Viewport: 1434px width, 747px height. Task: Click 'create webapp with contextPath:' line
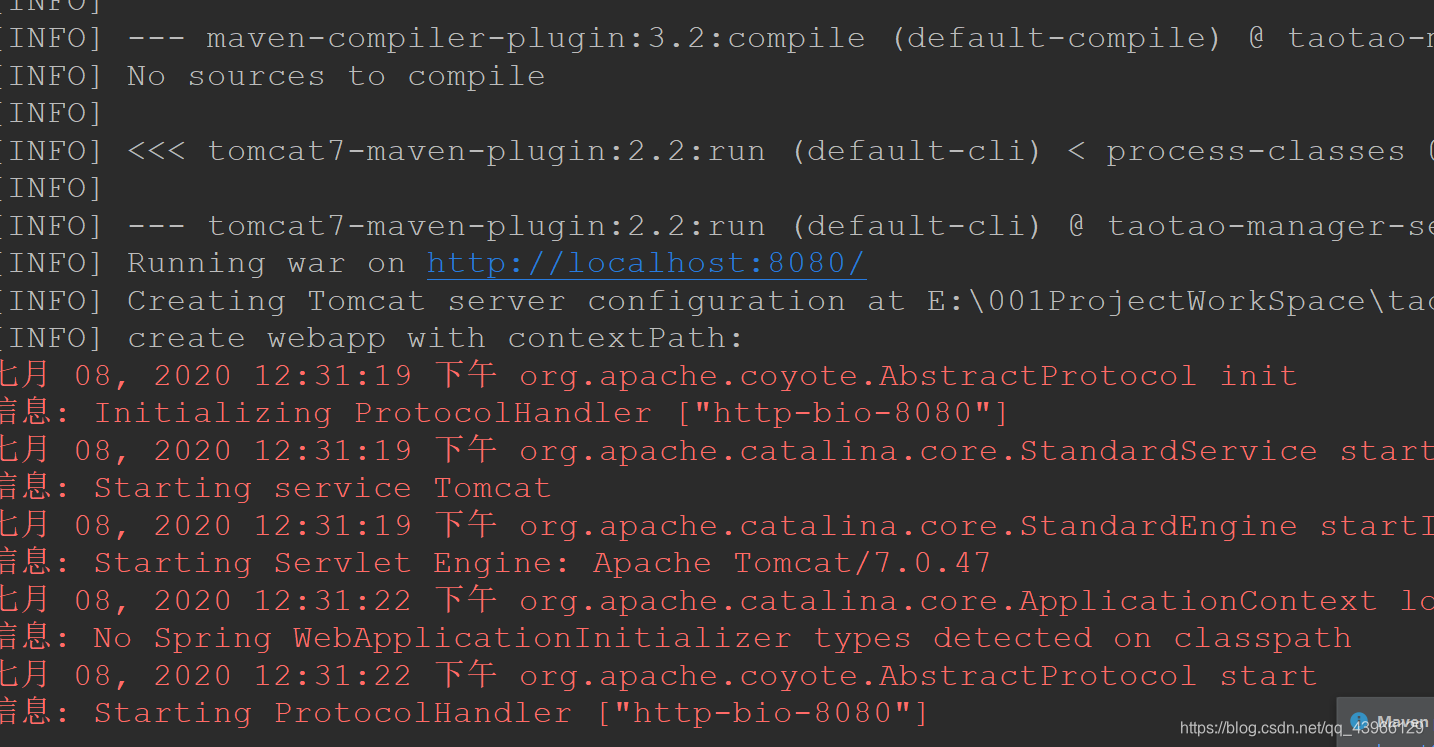(372, 338)
